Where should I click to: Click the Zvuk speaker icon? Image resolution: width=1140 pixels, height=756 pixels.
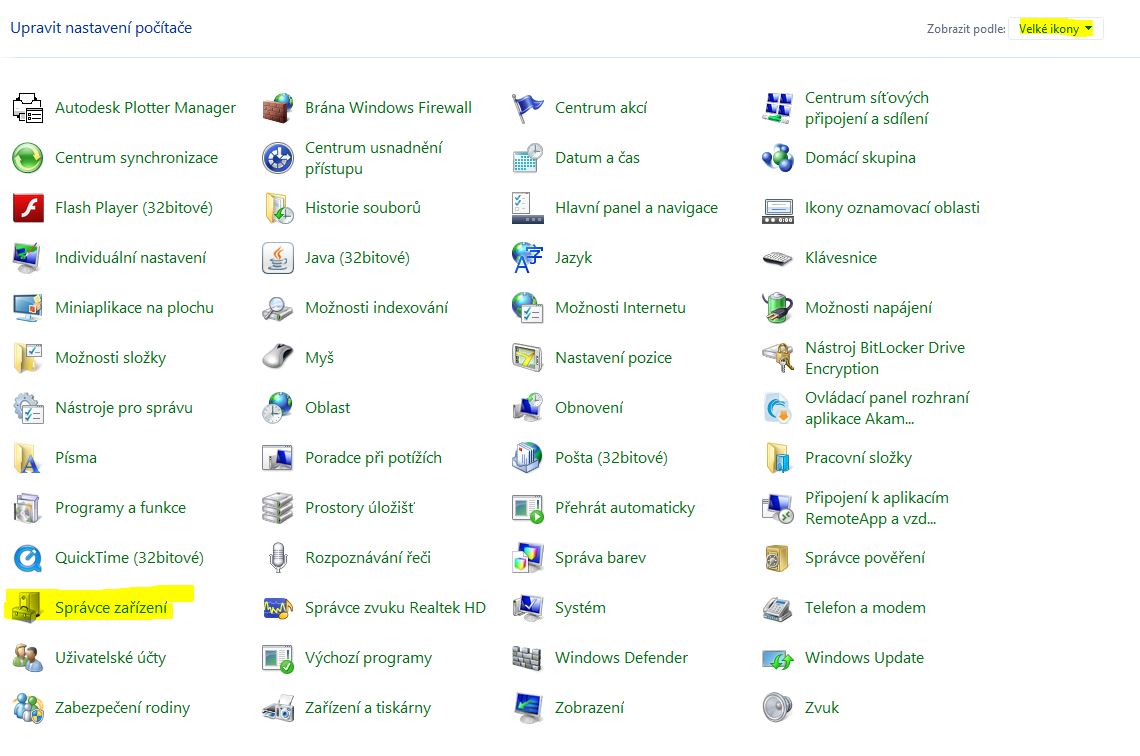[x=777, y=708]
